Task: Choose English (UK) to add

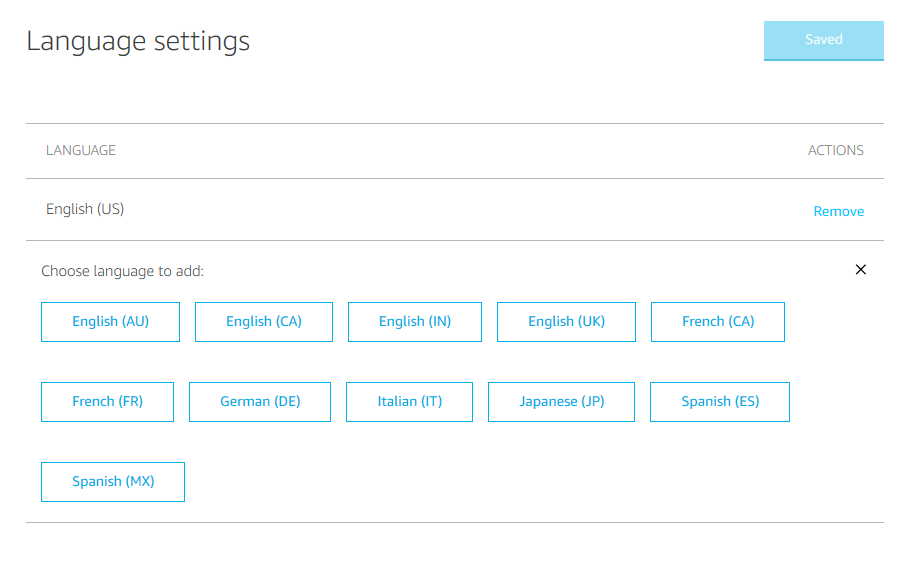Action: pos(566,322)
